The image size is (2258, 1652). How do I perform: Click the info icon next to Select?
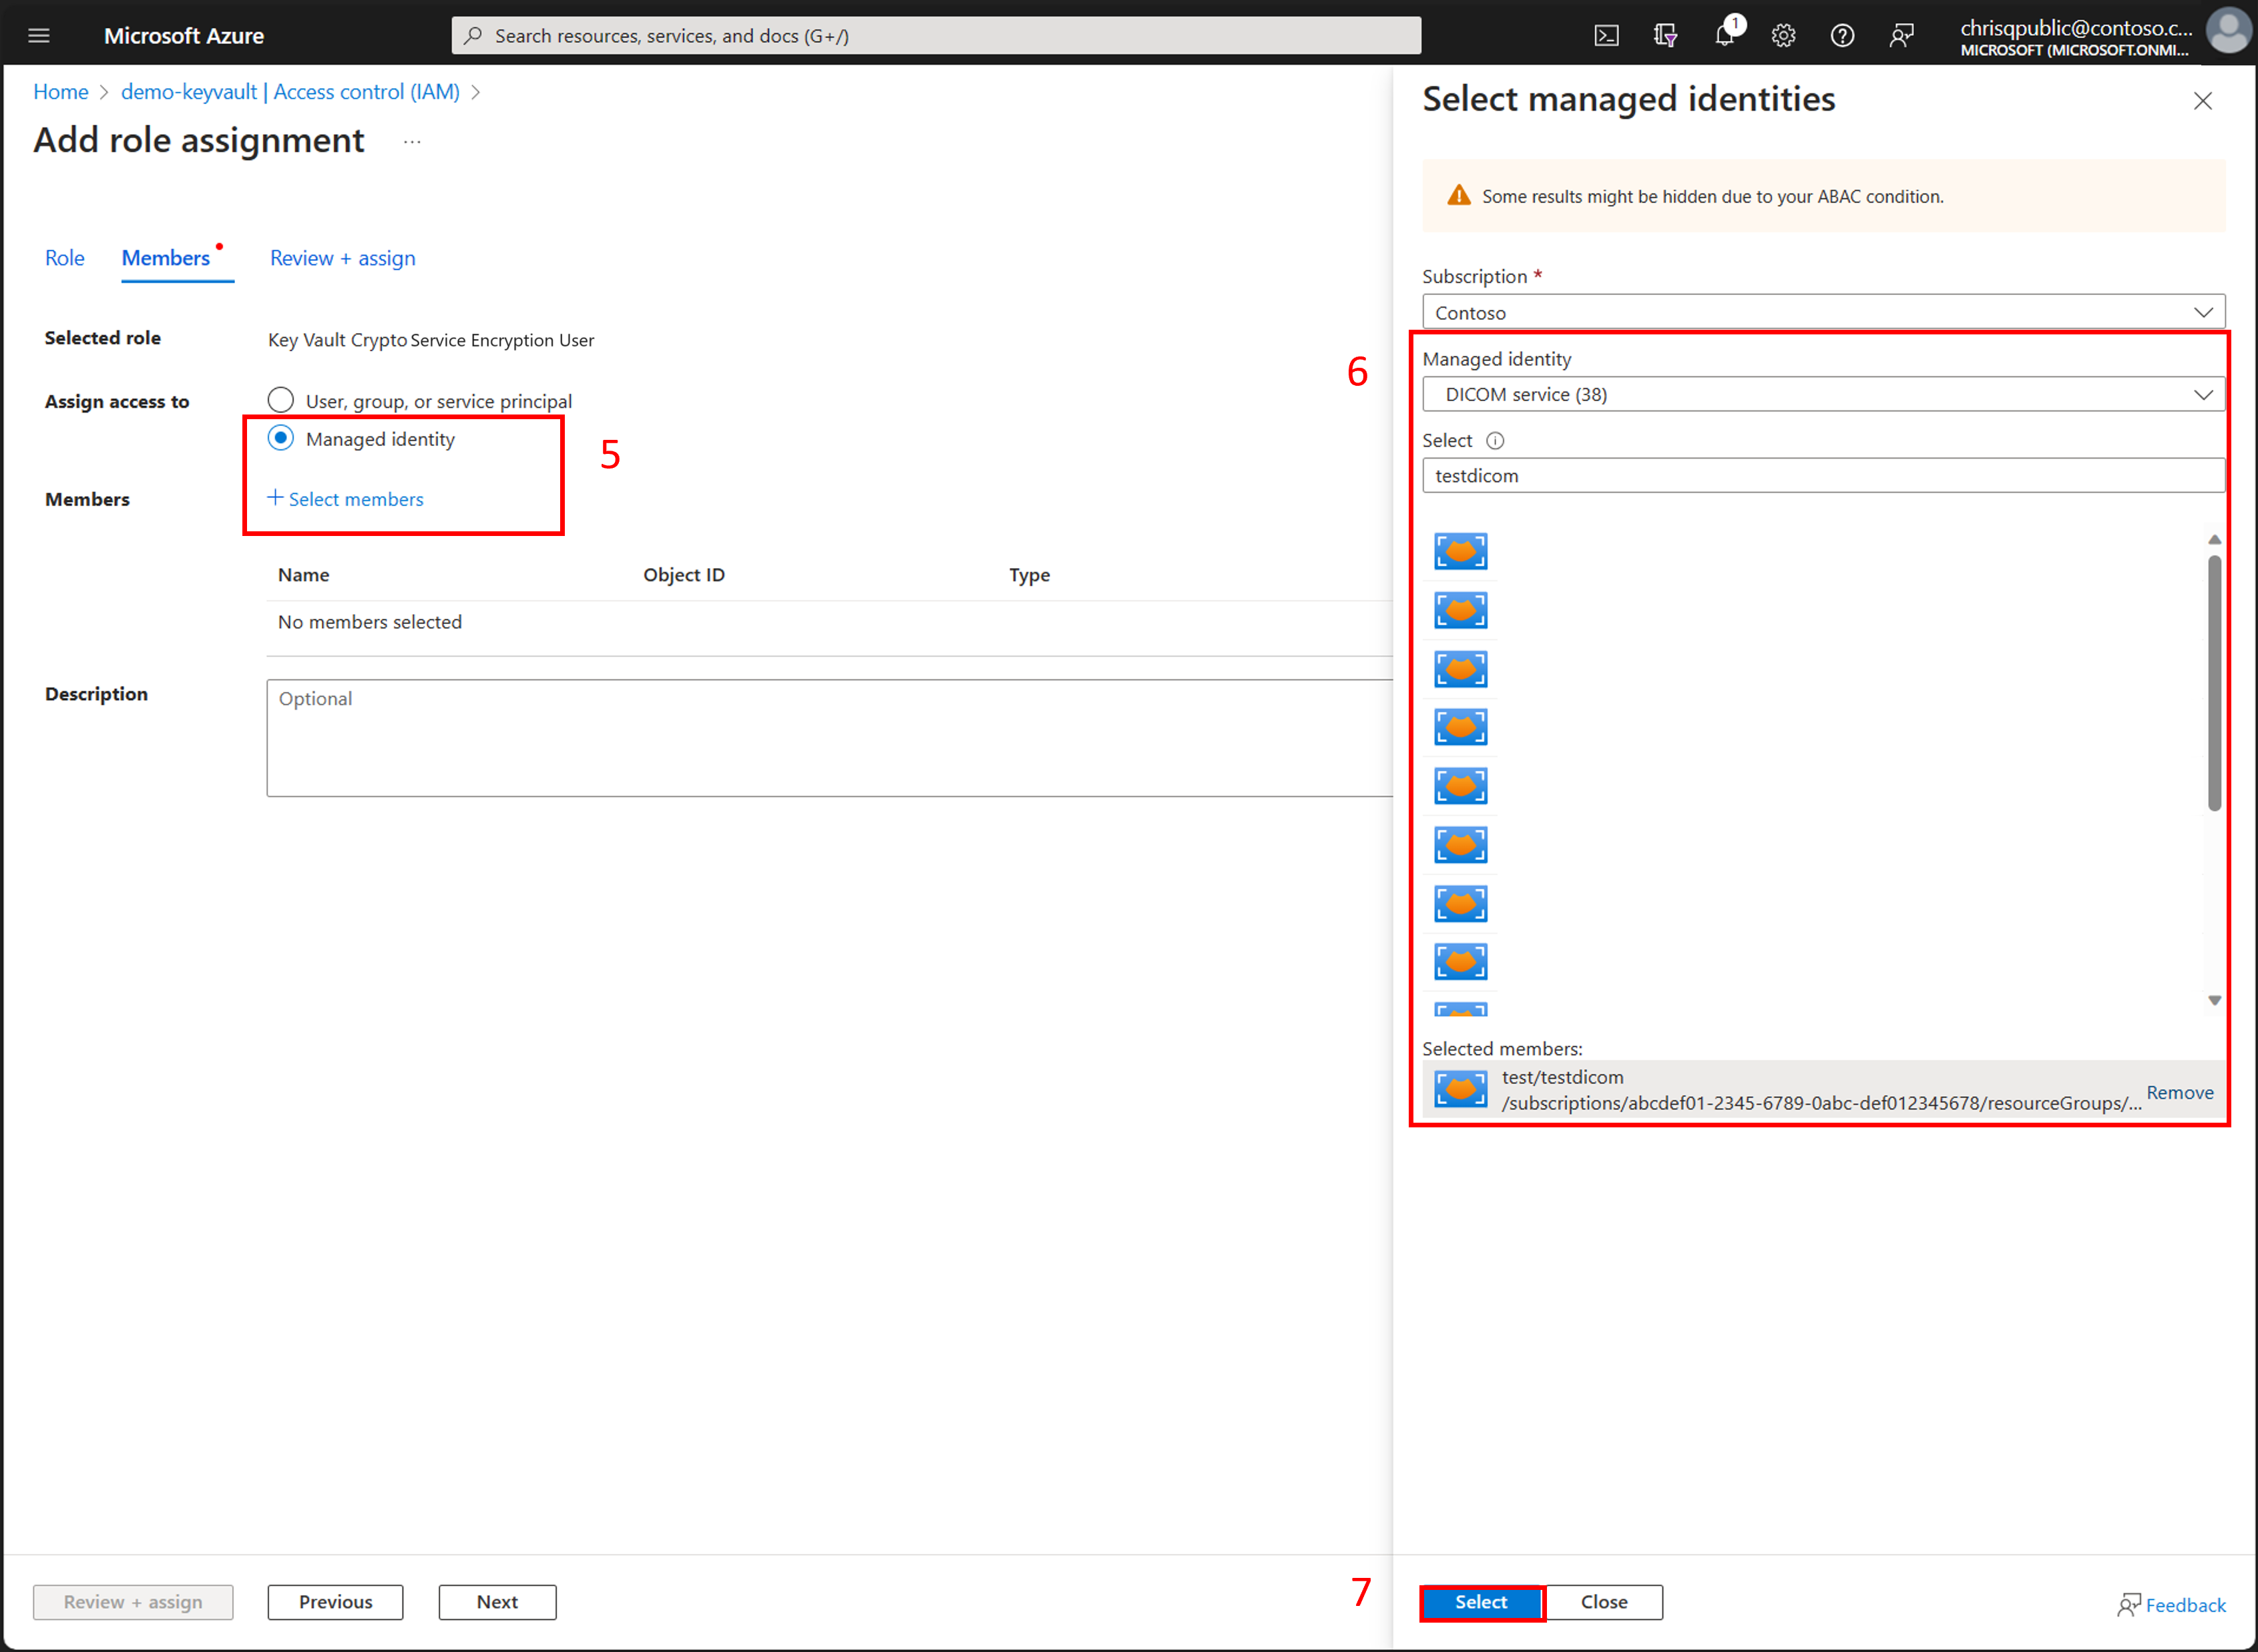click(1495, 441)
